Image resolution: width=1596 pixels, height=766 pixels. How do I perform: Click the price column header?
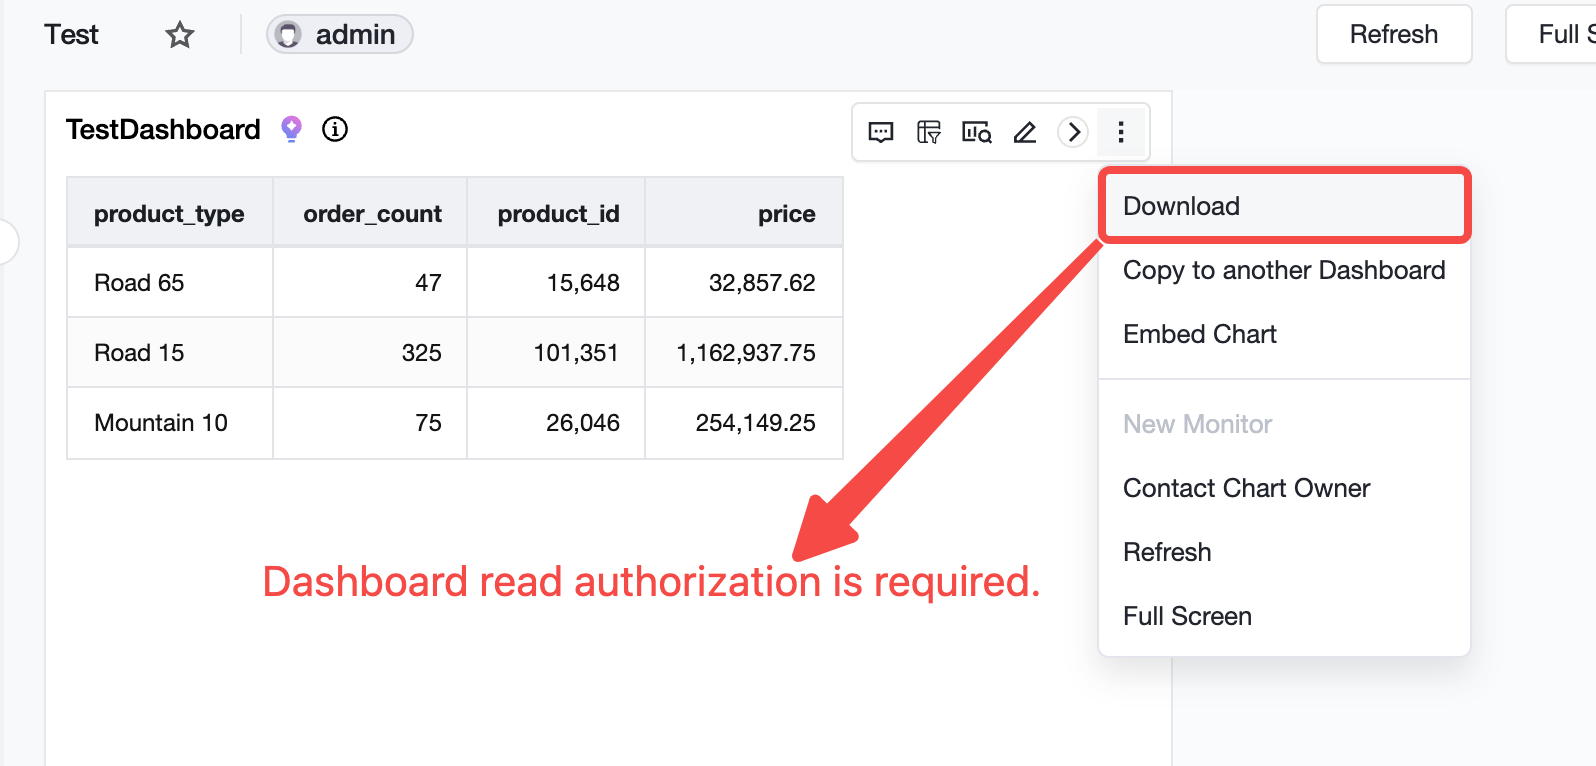[744, 213]
